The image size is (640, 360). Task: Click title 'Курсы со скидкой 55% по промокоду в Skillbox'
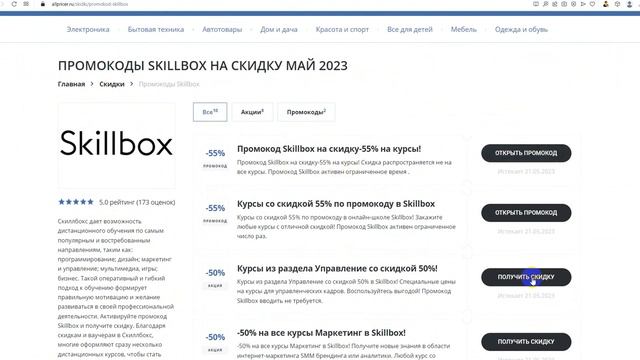336,204
